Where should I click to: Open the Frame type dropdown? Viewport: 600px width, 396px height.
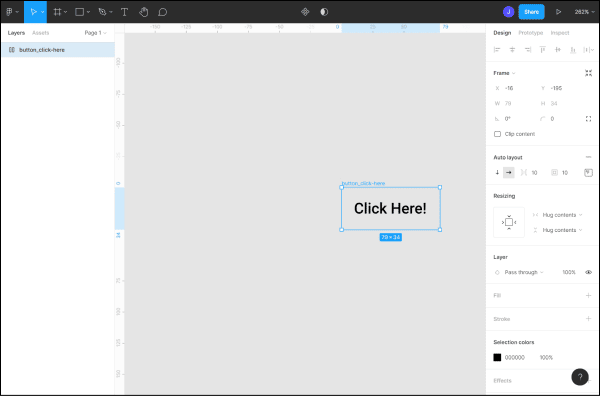pos(504,73)
